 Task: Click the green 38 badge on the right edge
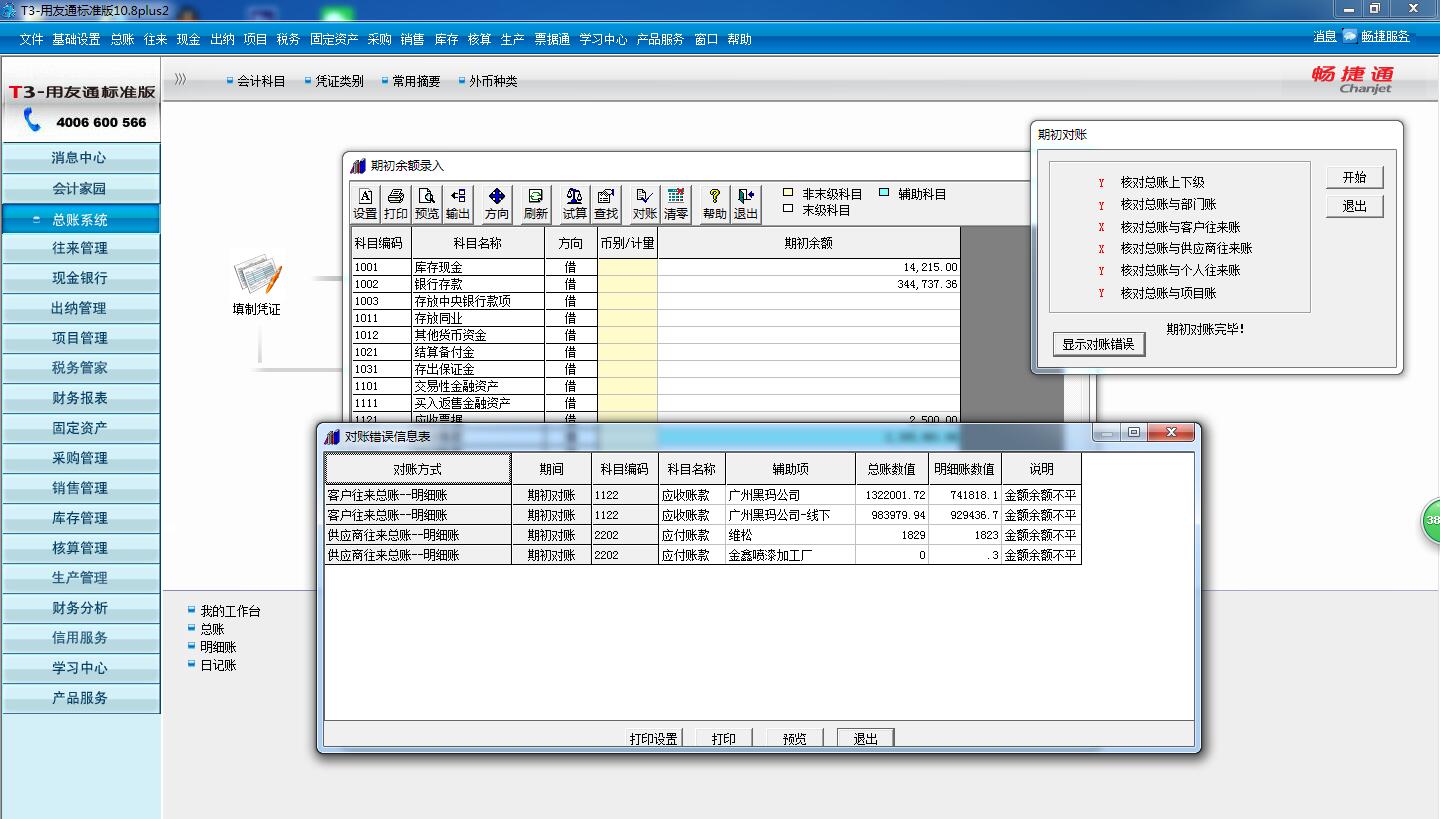[x=1432, y=521]
